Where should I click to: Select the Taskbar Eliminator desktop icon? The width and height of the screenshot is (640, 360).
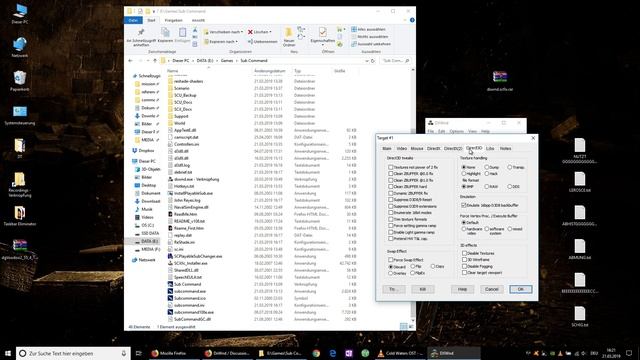(20, 216)
